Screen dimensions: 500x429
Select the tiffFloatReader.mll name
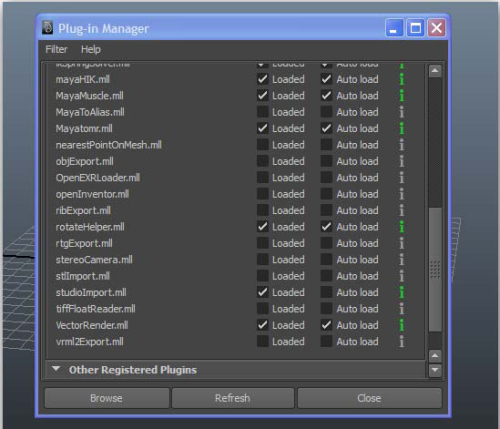[96, 309]
